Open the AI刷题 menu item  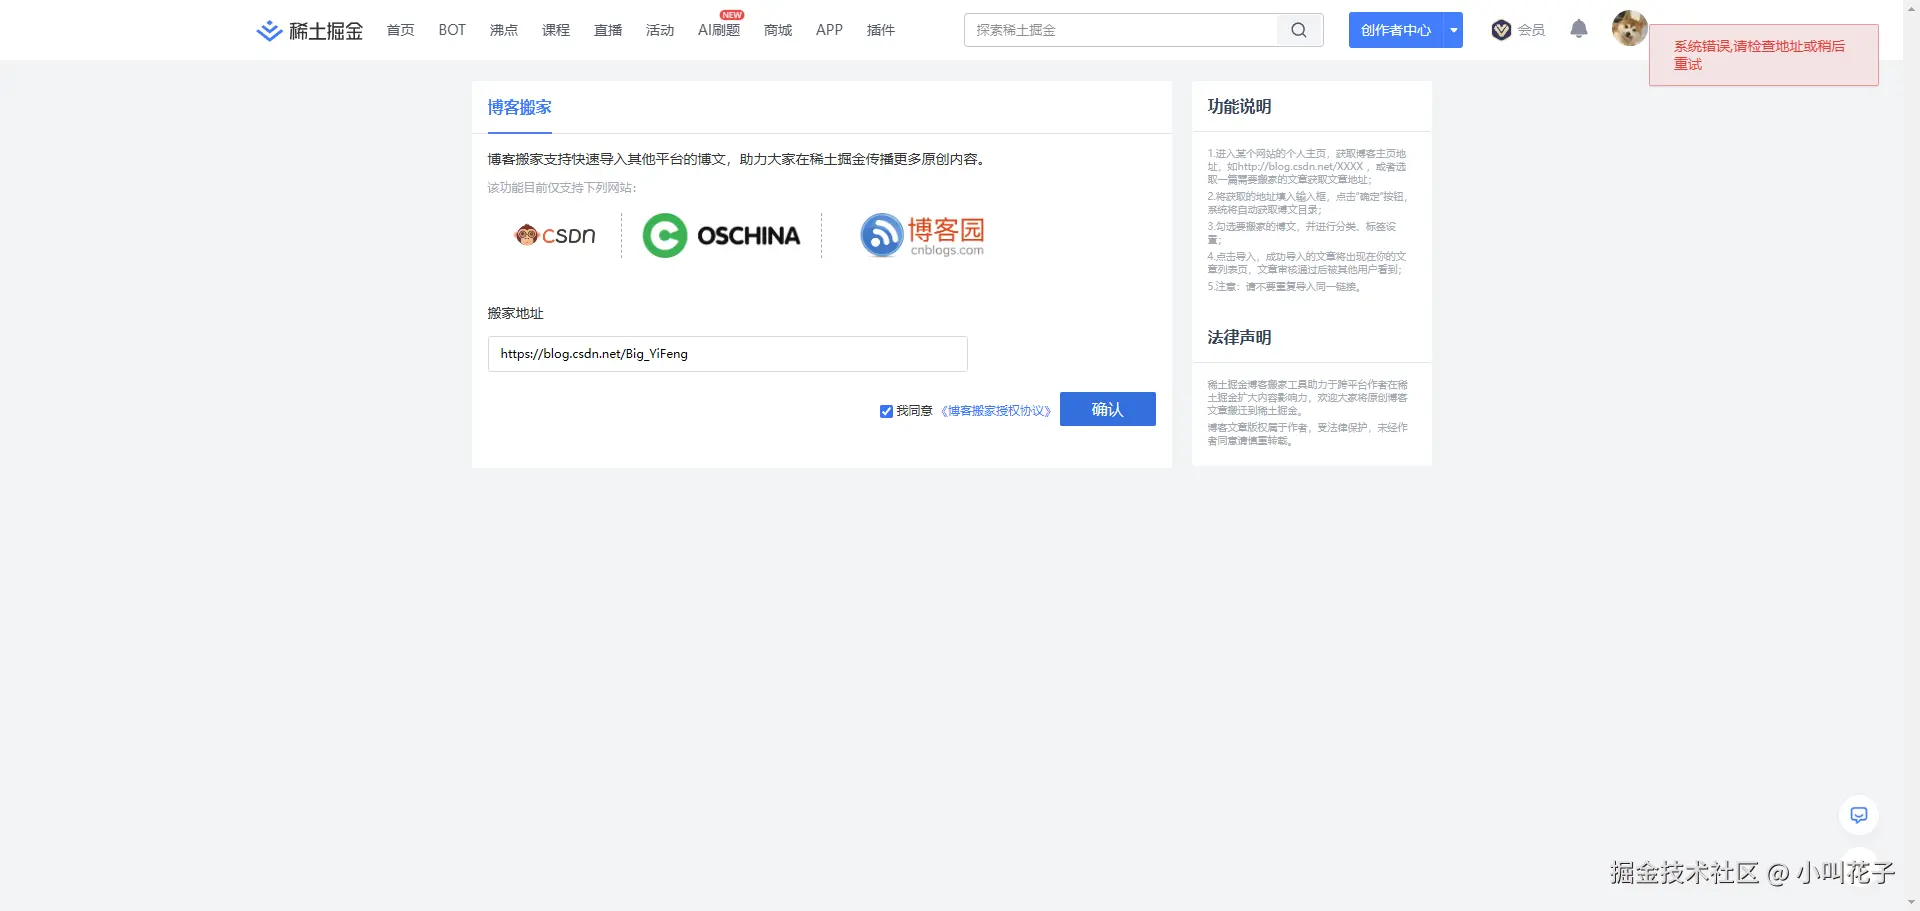click(718, 30)
